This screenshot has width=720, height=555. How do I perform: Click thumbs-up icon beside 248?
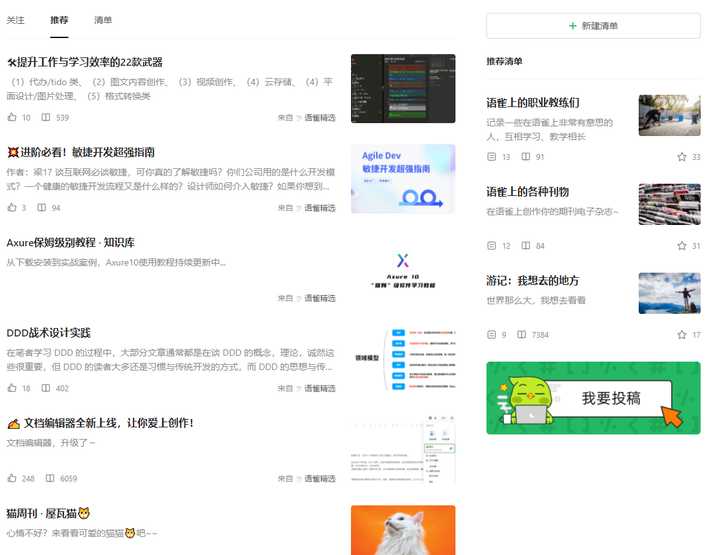[x=12, y=478]
